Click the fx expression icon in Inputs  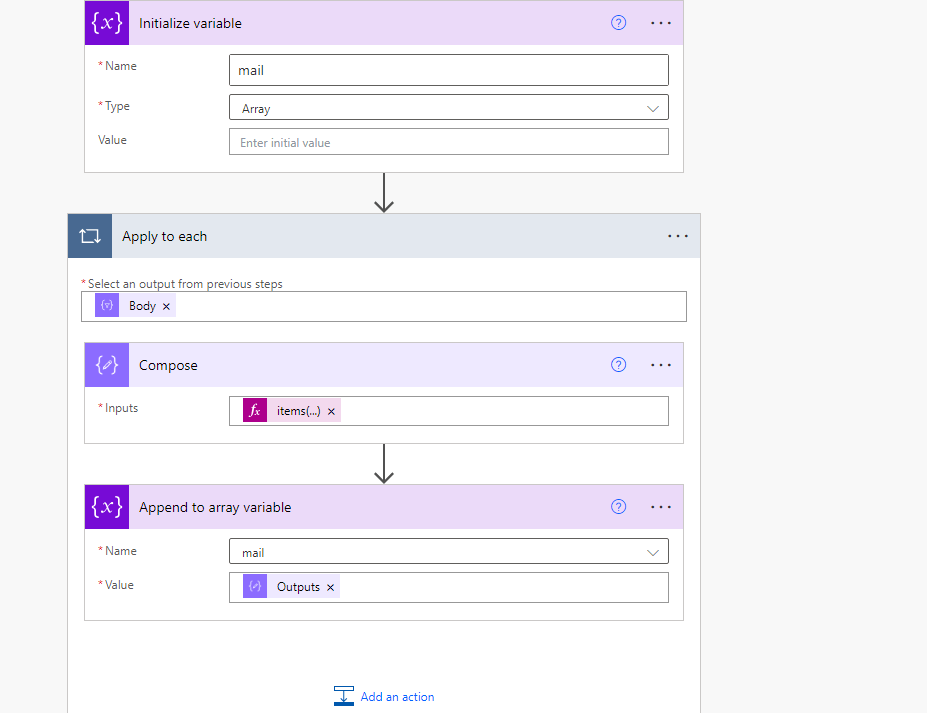point(255,410)
